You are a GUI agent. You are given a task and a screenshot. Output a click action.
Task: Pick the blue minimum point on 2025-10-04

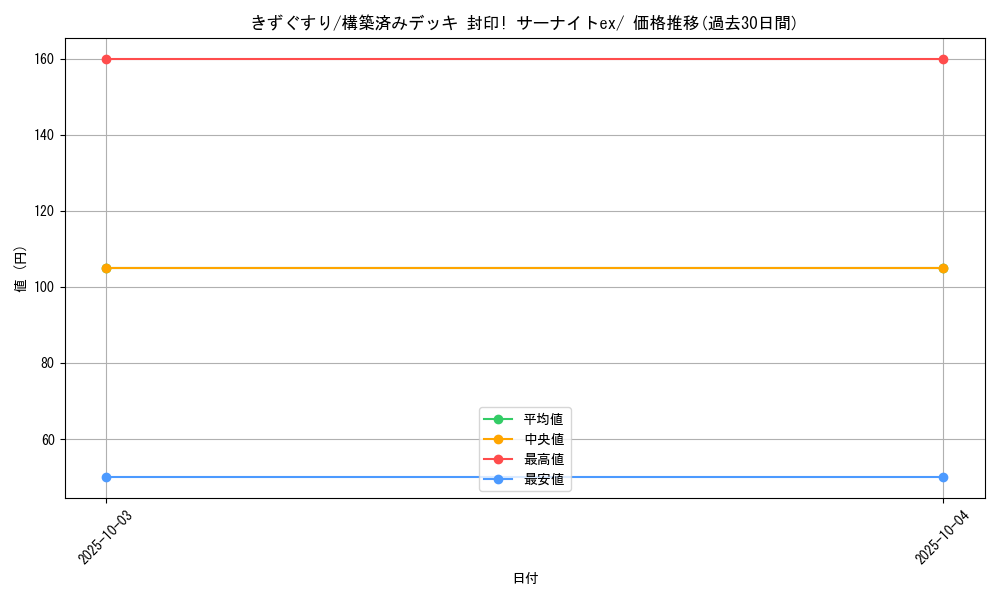tap(943, 477)
